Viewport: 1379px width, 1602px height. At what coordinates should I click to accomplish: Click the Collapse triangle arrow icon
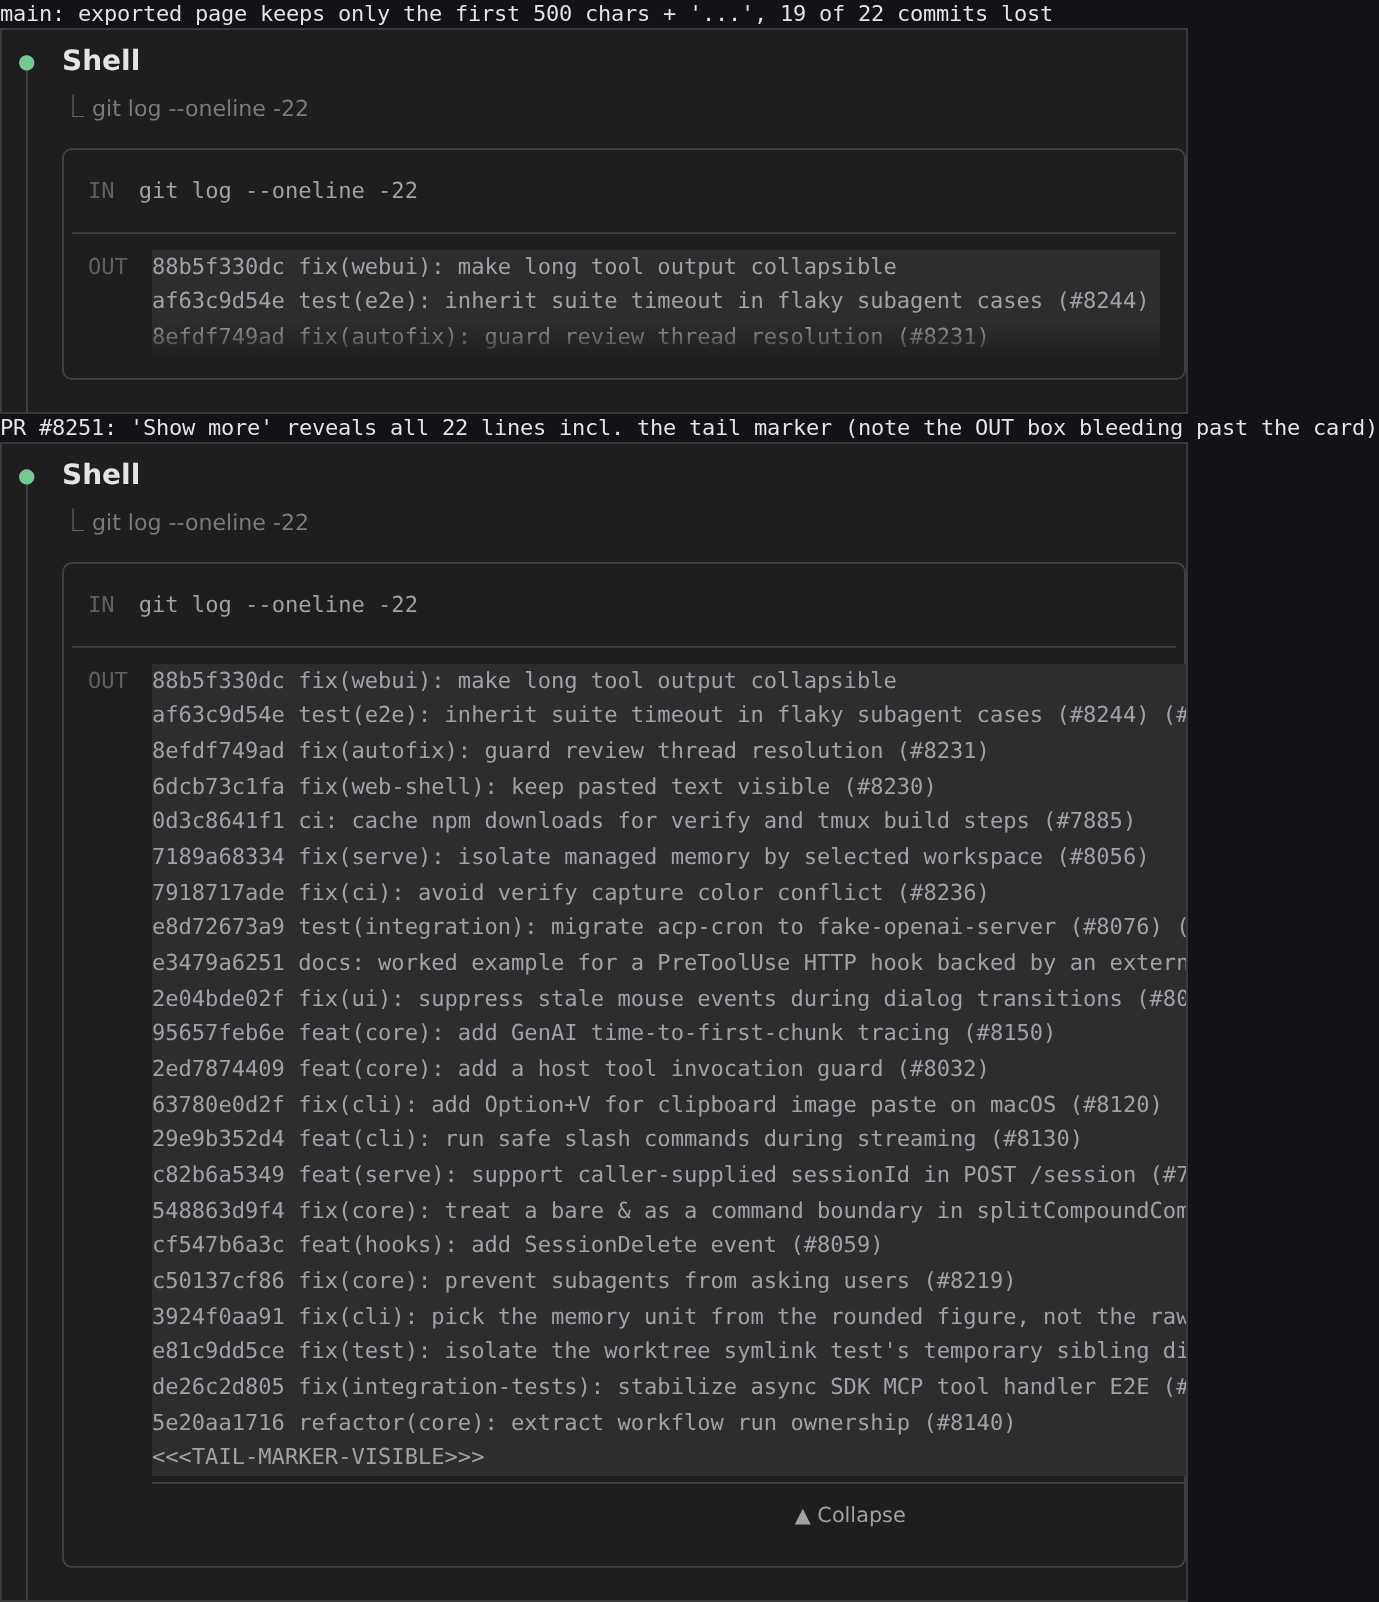(x=802, y=1517)
